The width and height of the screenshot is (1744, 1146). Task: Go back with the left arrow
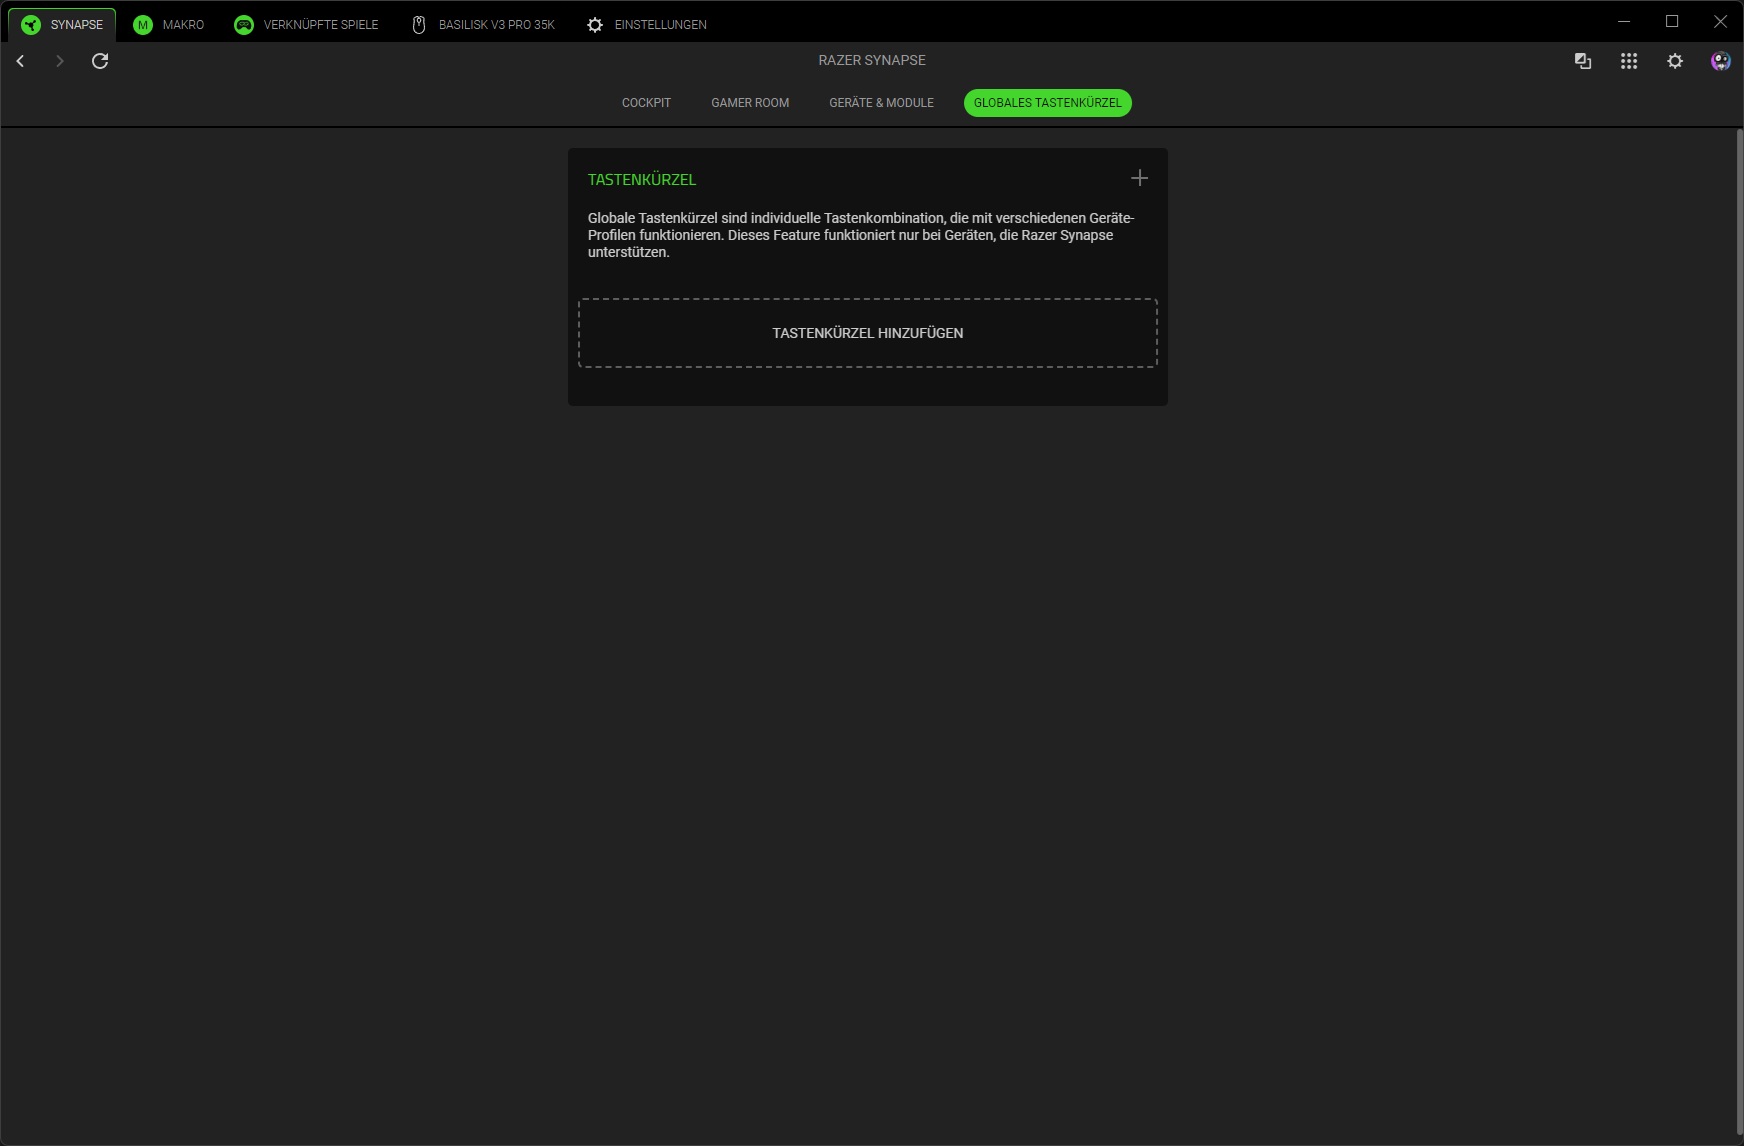[20, 61]
